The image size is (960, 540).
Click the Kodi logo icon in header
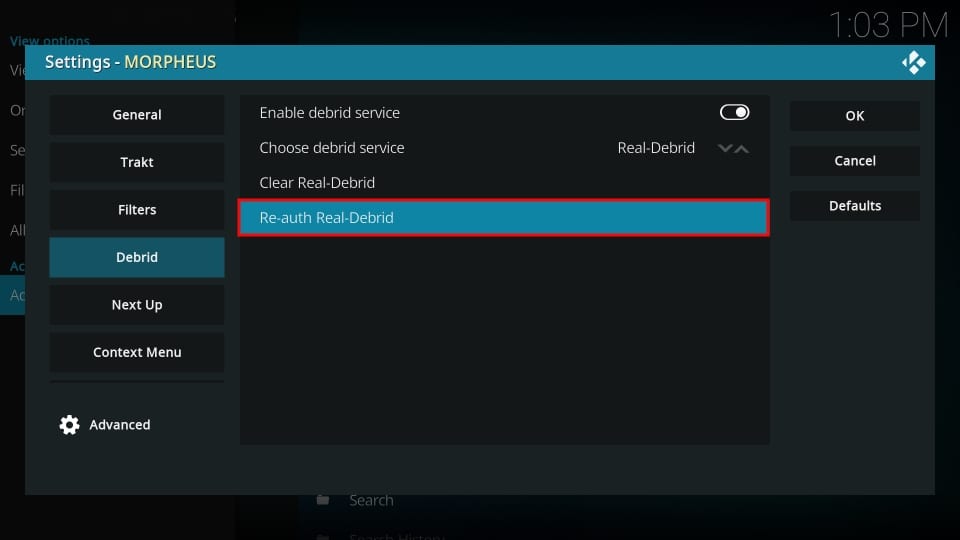pos(913,62)
